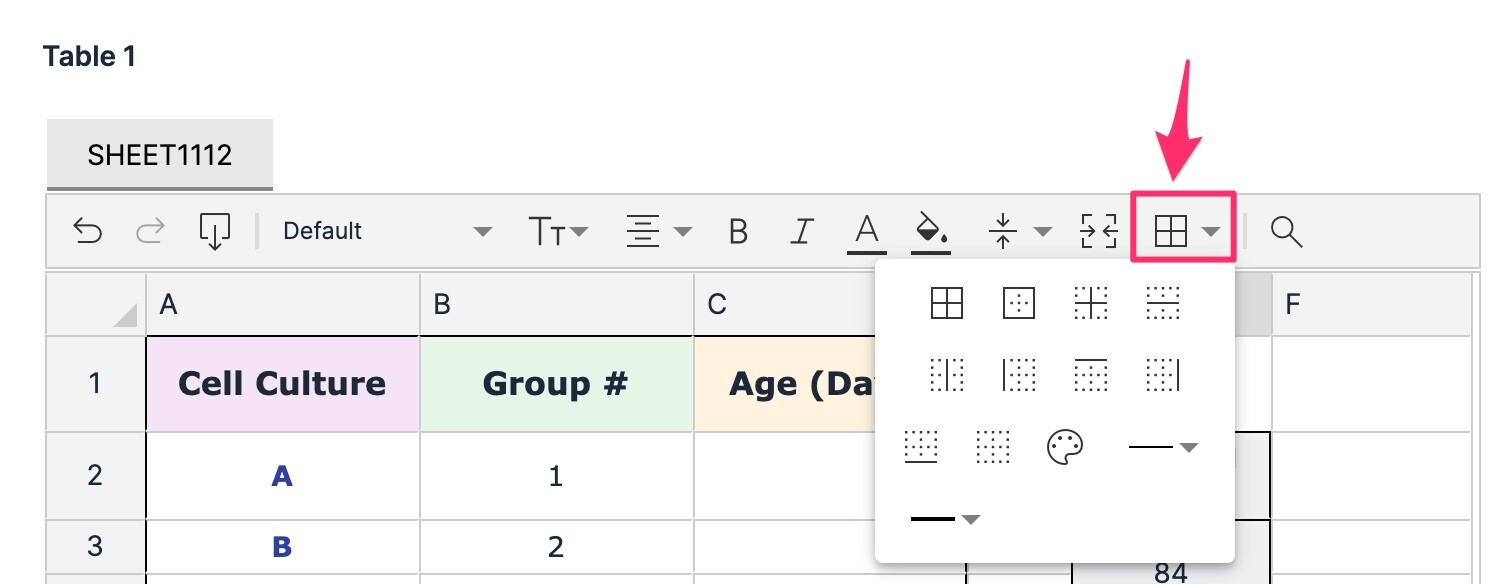This screenshot has width=1502, height=584.
Task: Open the Default font dropdown
Action: point(387,232)
